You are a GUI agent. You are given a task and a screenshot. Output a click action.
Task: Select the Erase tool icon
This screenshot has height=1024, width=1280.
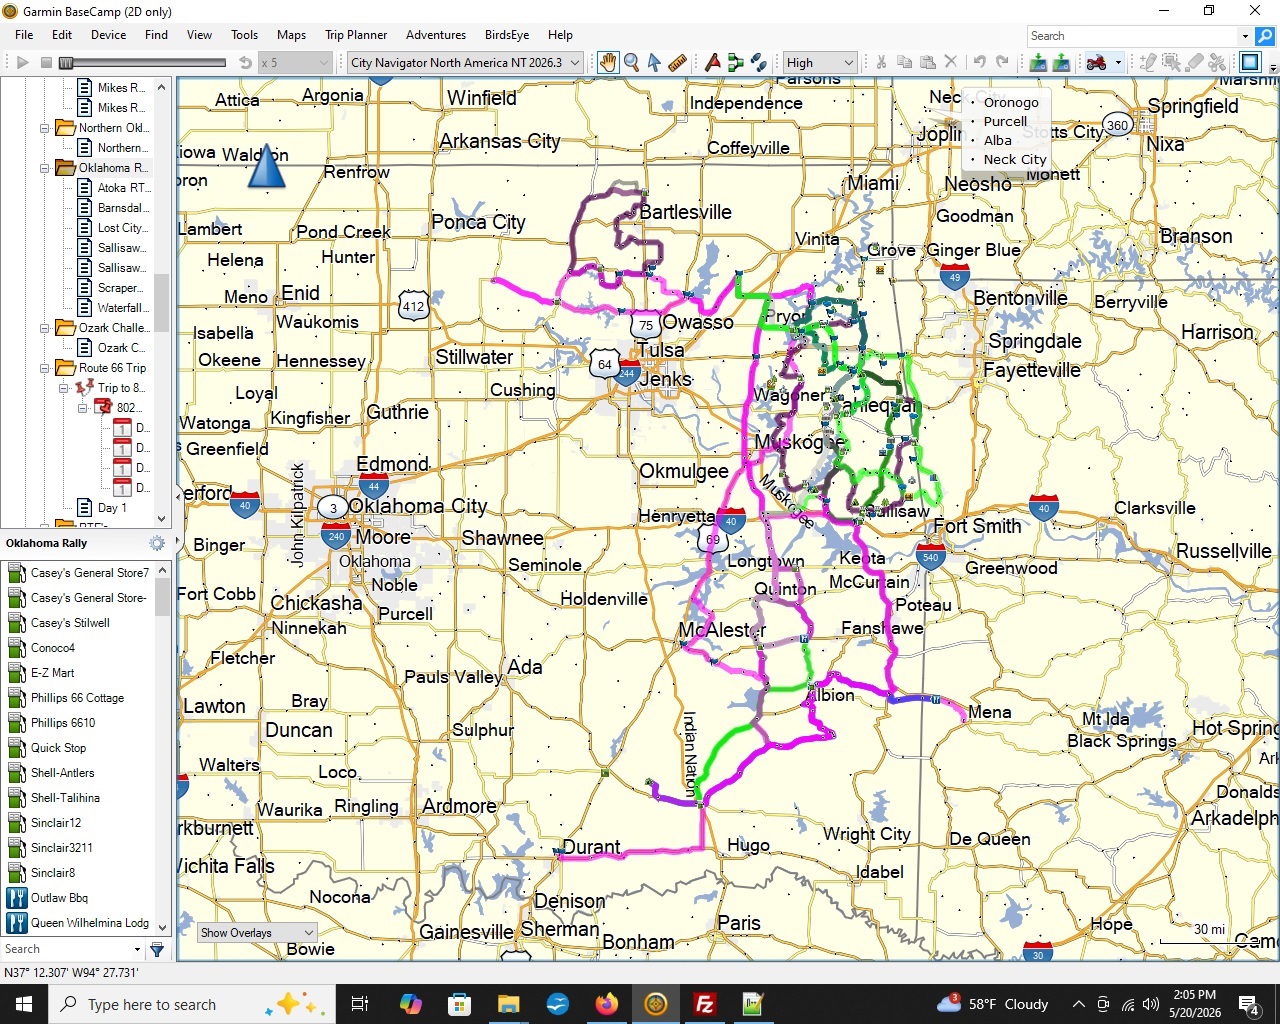tap(1194, 62)
